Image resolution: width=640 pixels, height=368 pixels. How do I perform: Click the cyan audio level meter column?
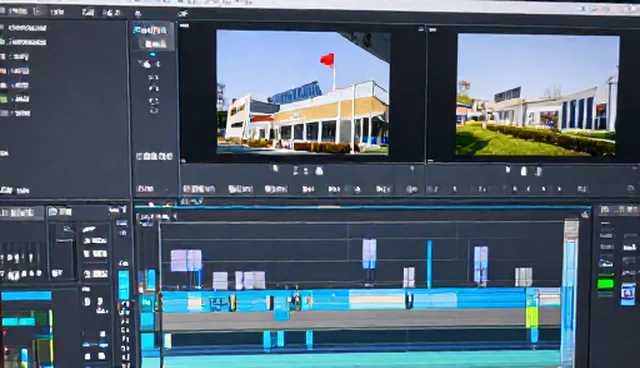tap(123, 285)
